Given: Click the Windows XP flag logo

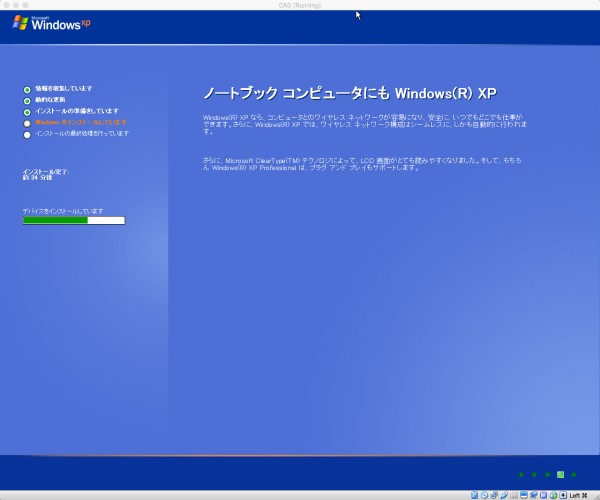Looking at the screenshot, I should (20, 23).
